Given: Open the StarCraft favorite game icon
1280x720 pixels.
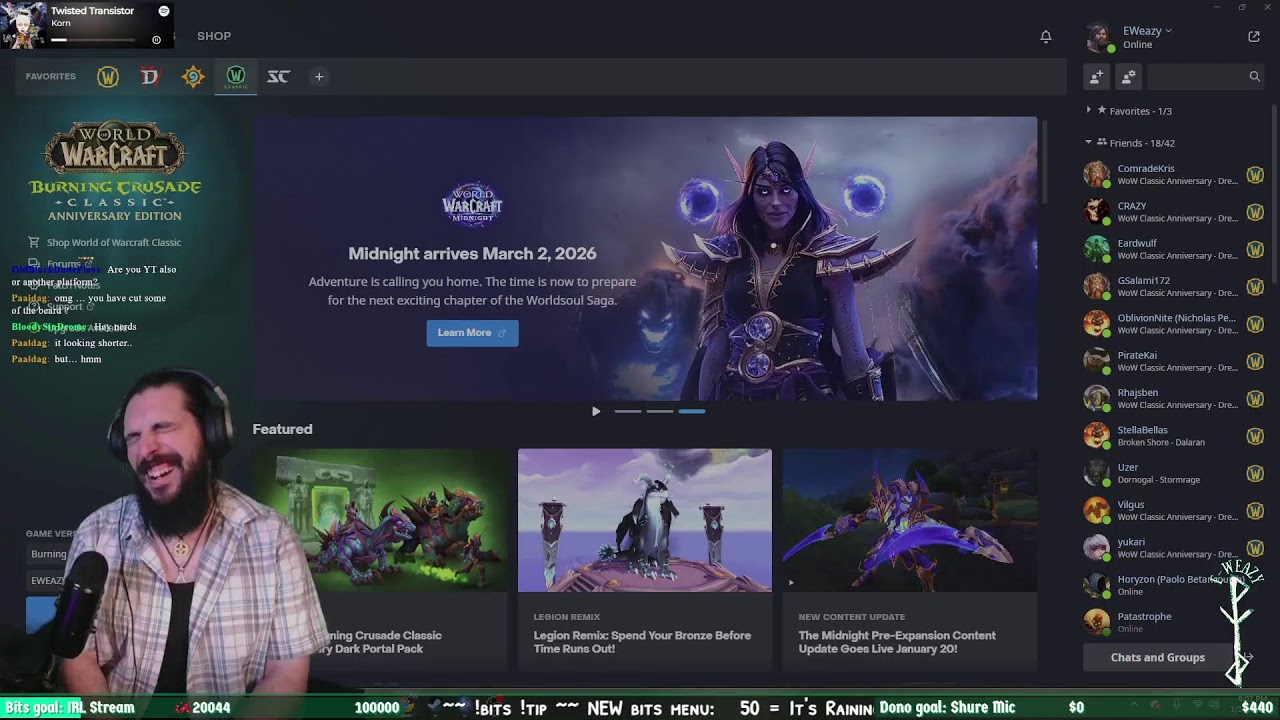Looking at the screenshot, I should pos(278,77).
